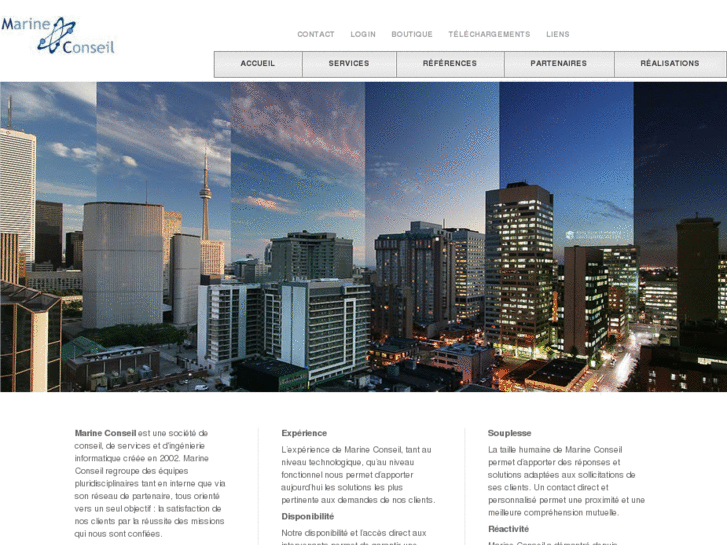Open the PARTENAIRES menu tab
This screenshot has height=545, width=727.
559,64
